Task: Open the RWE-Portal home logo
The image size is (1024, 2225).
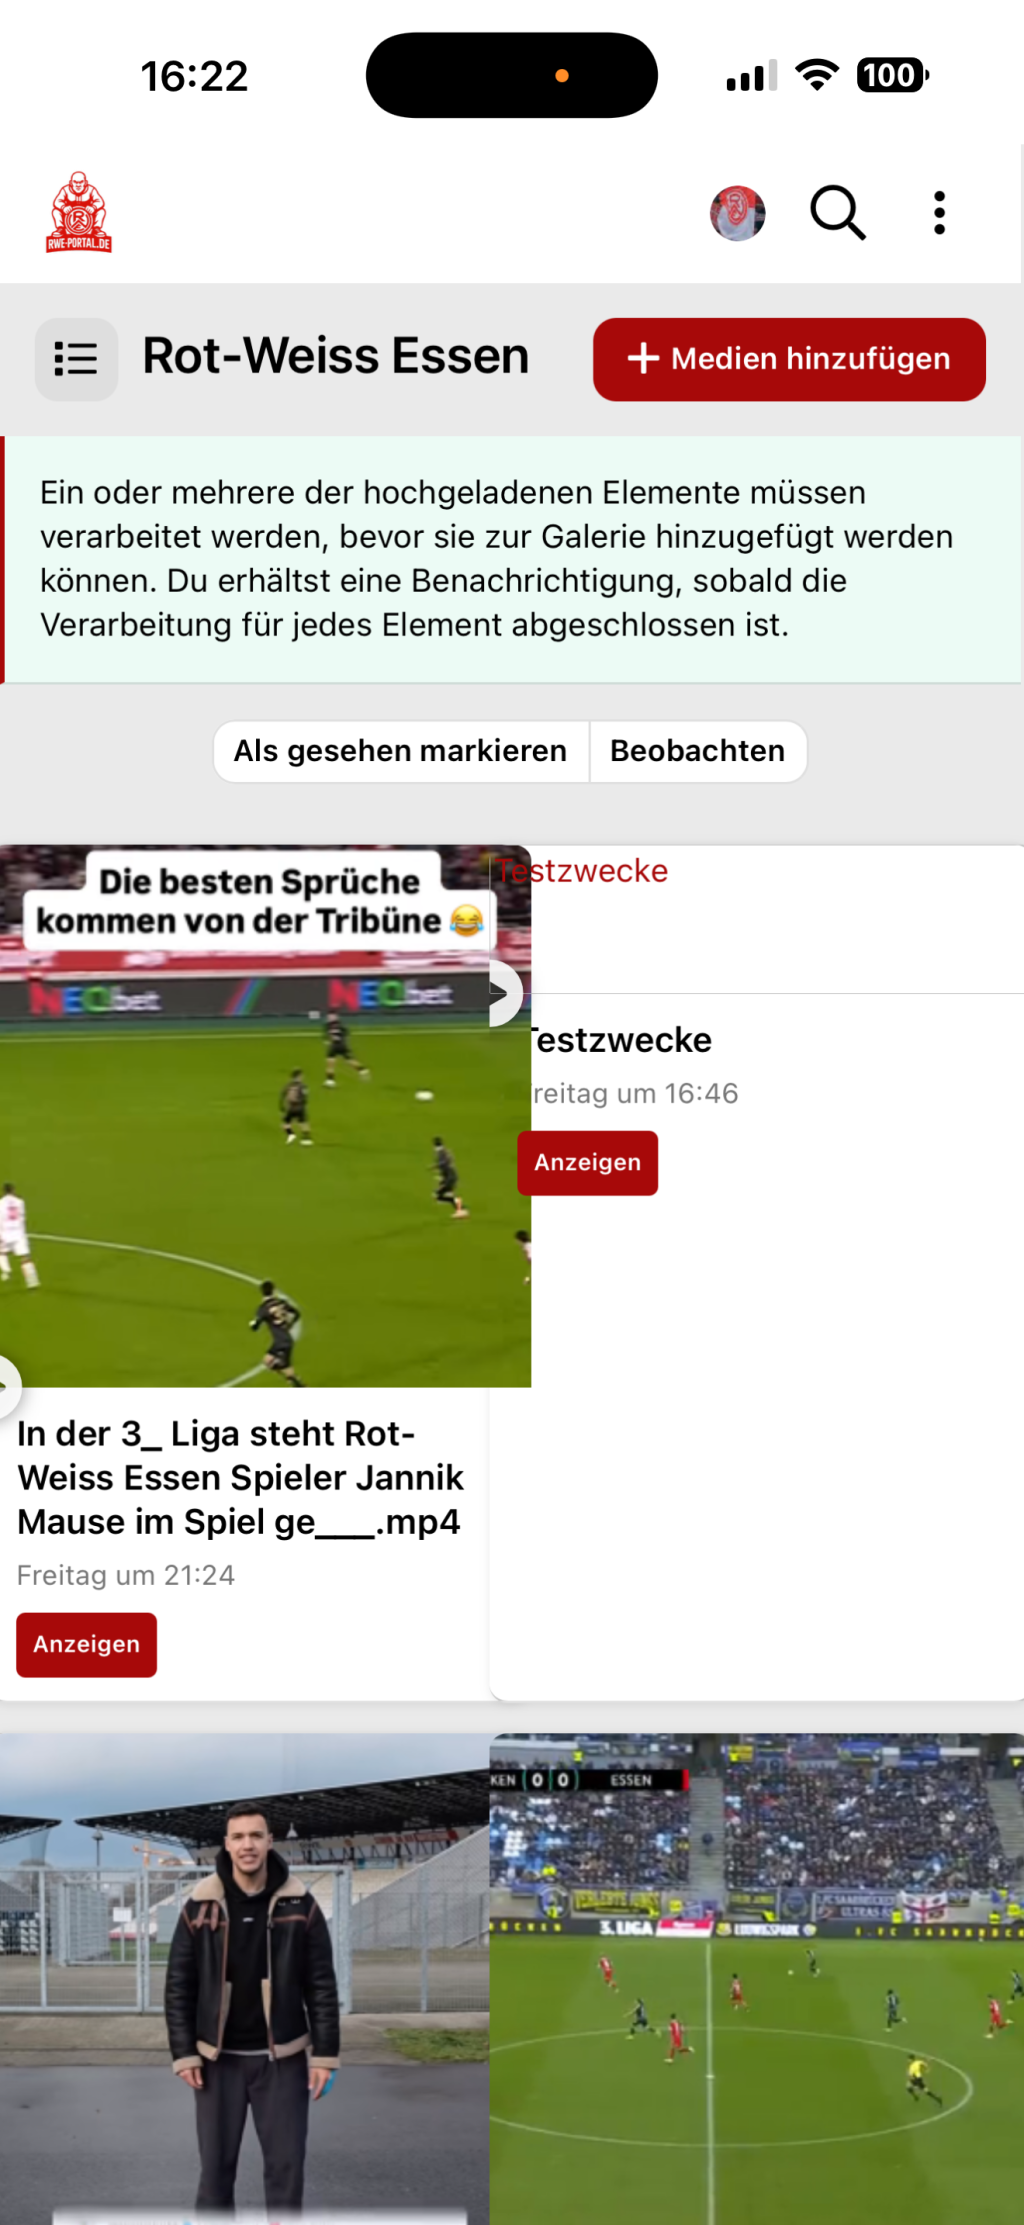Action: (79, 212)
